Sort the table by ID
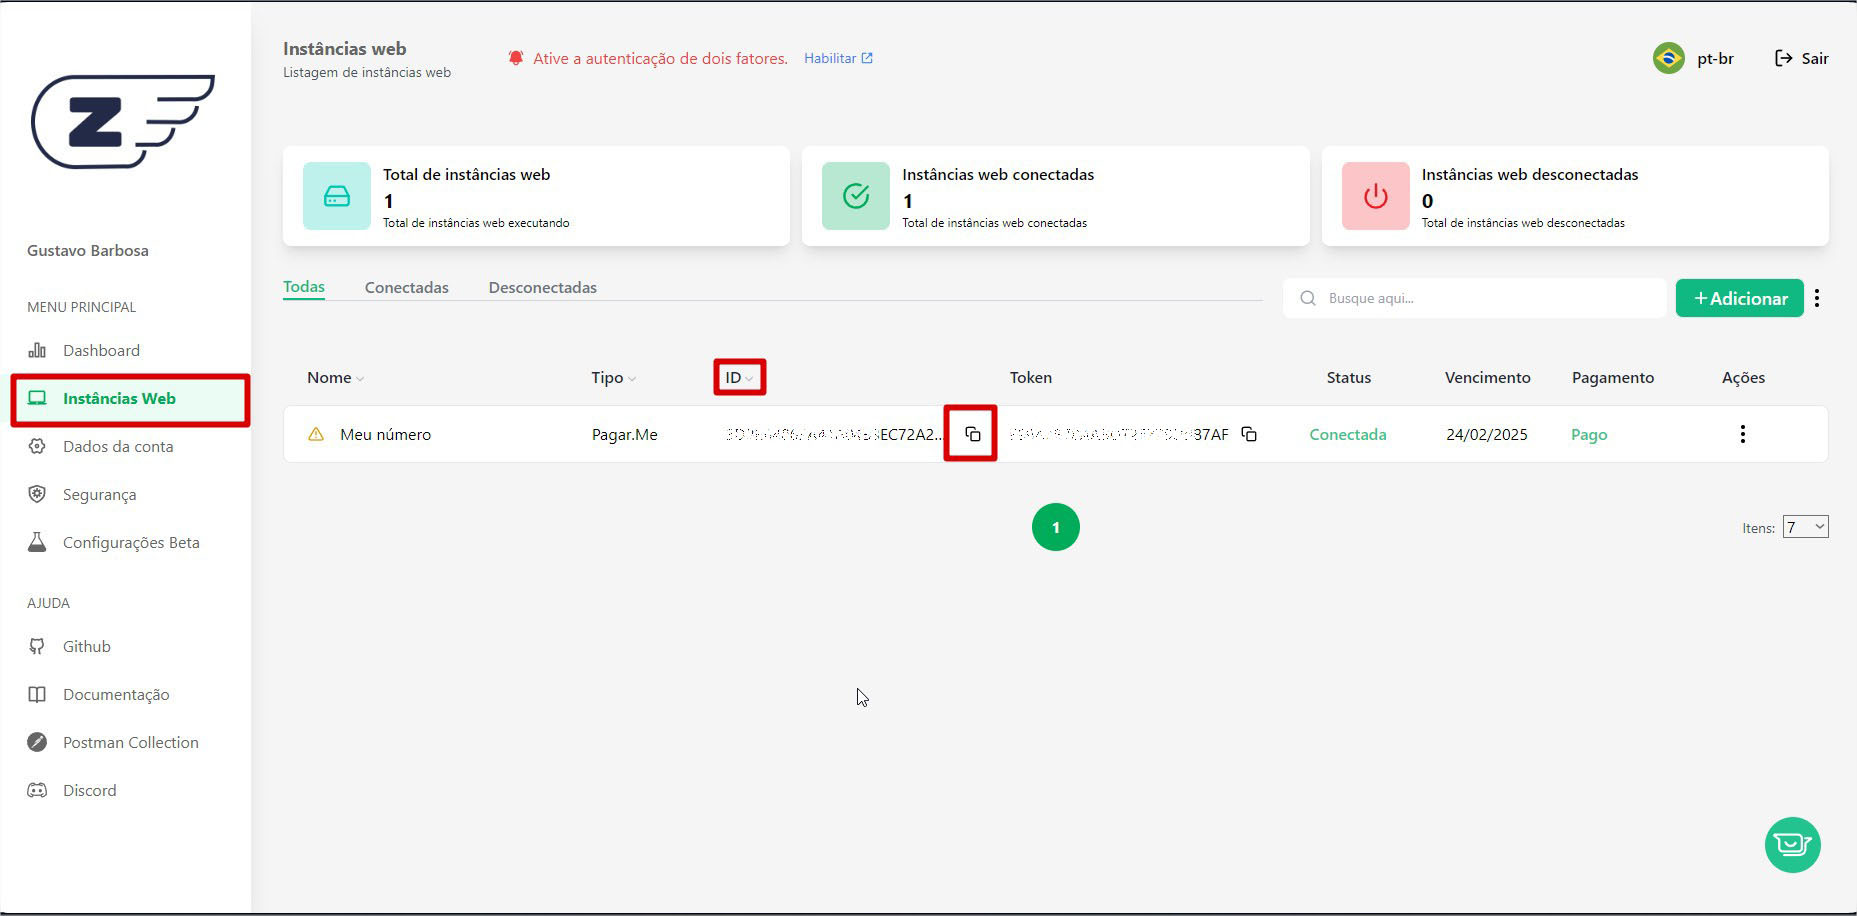The width and height of the screenshot is (1857, 916). click(739, 377)
